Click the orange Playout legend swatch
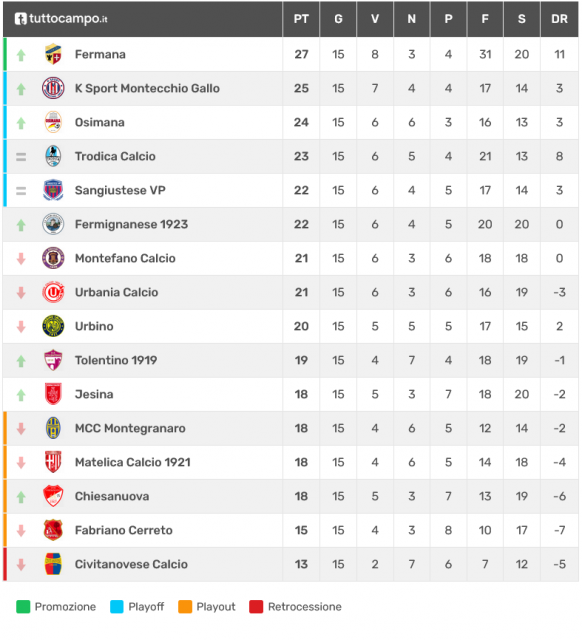 [185, 607]
